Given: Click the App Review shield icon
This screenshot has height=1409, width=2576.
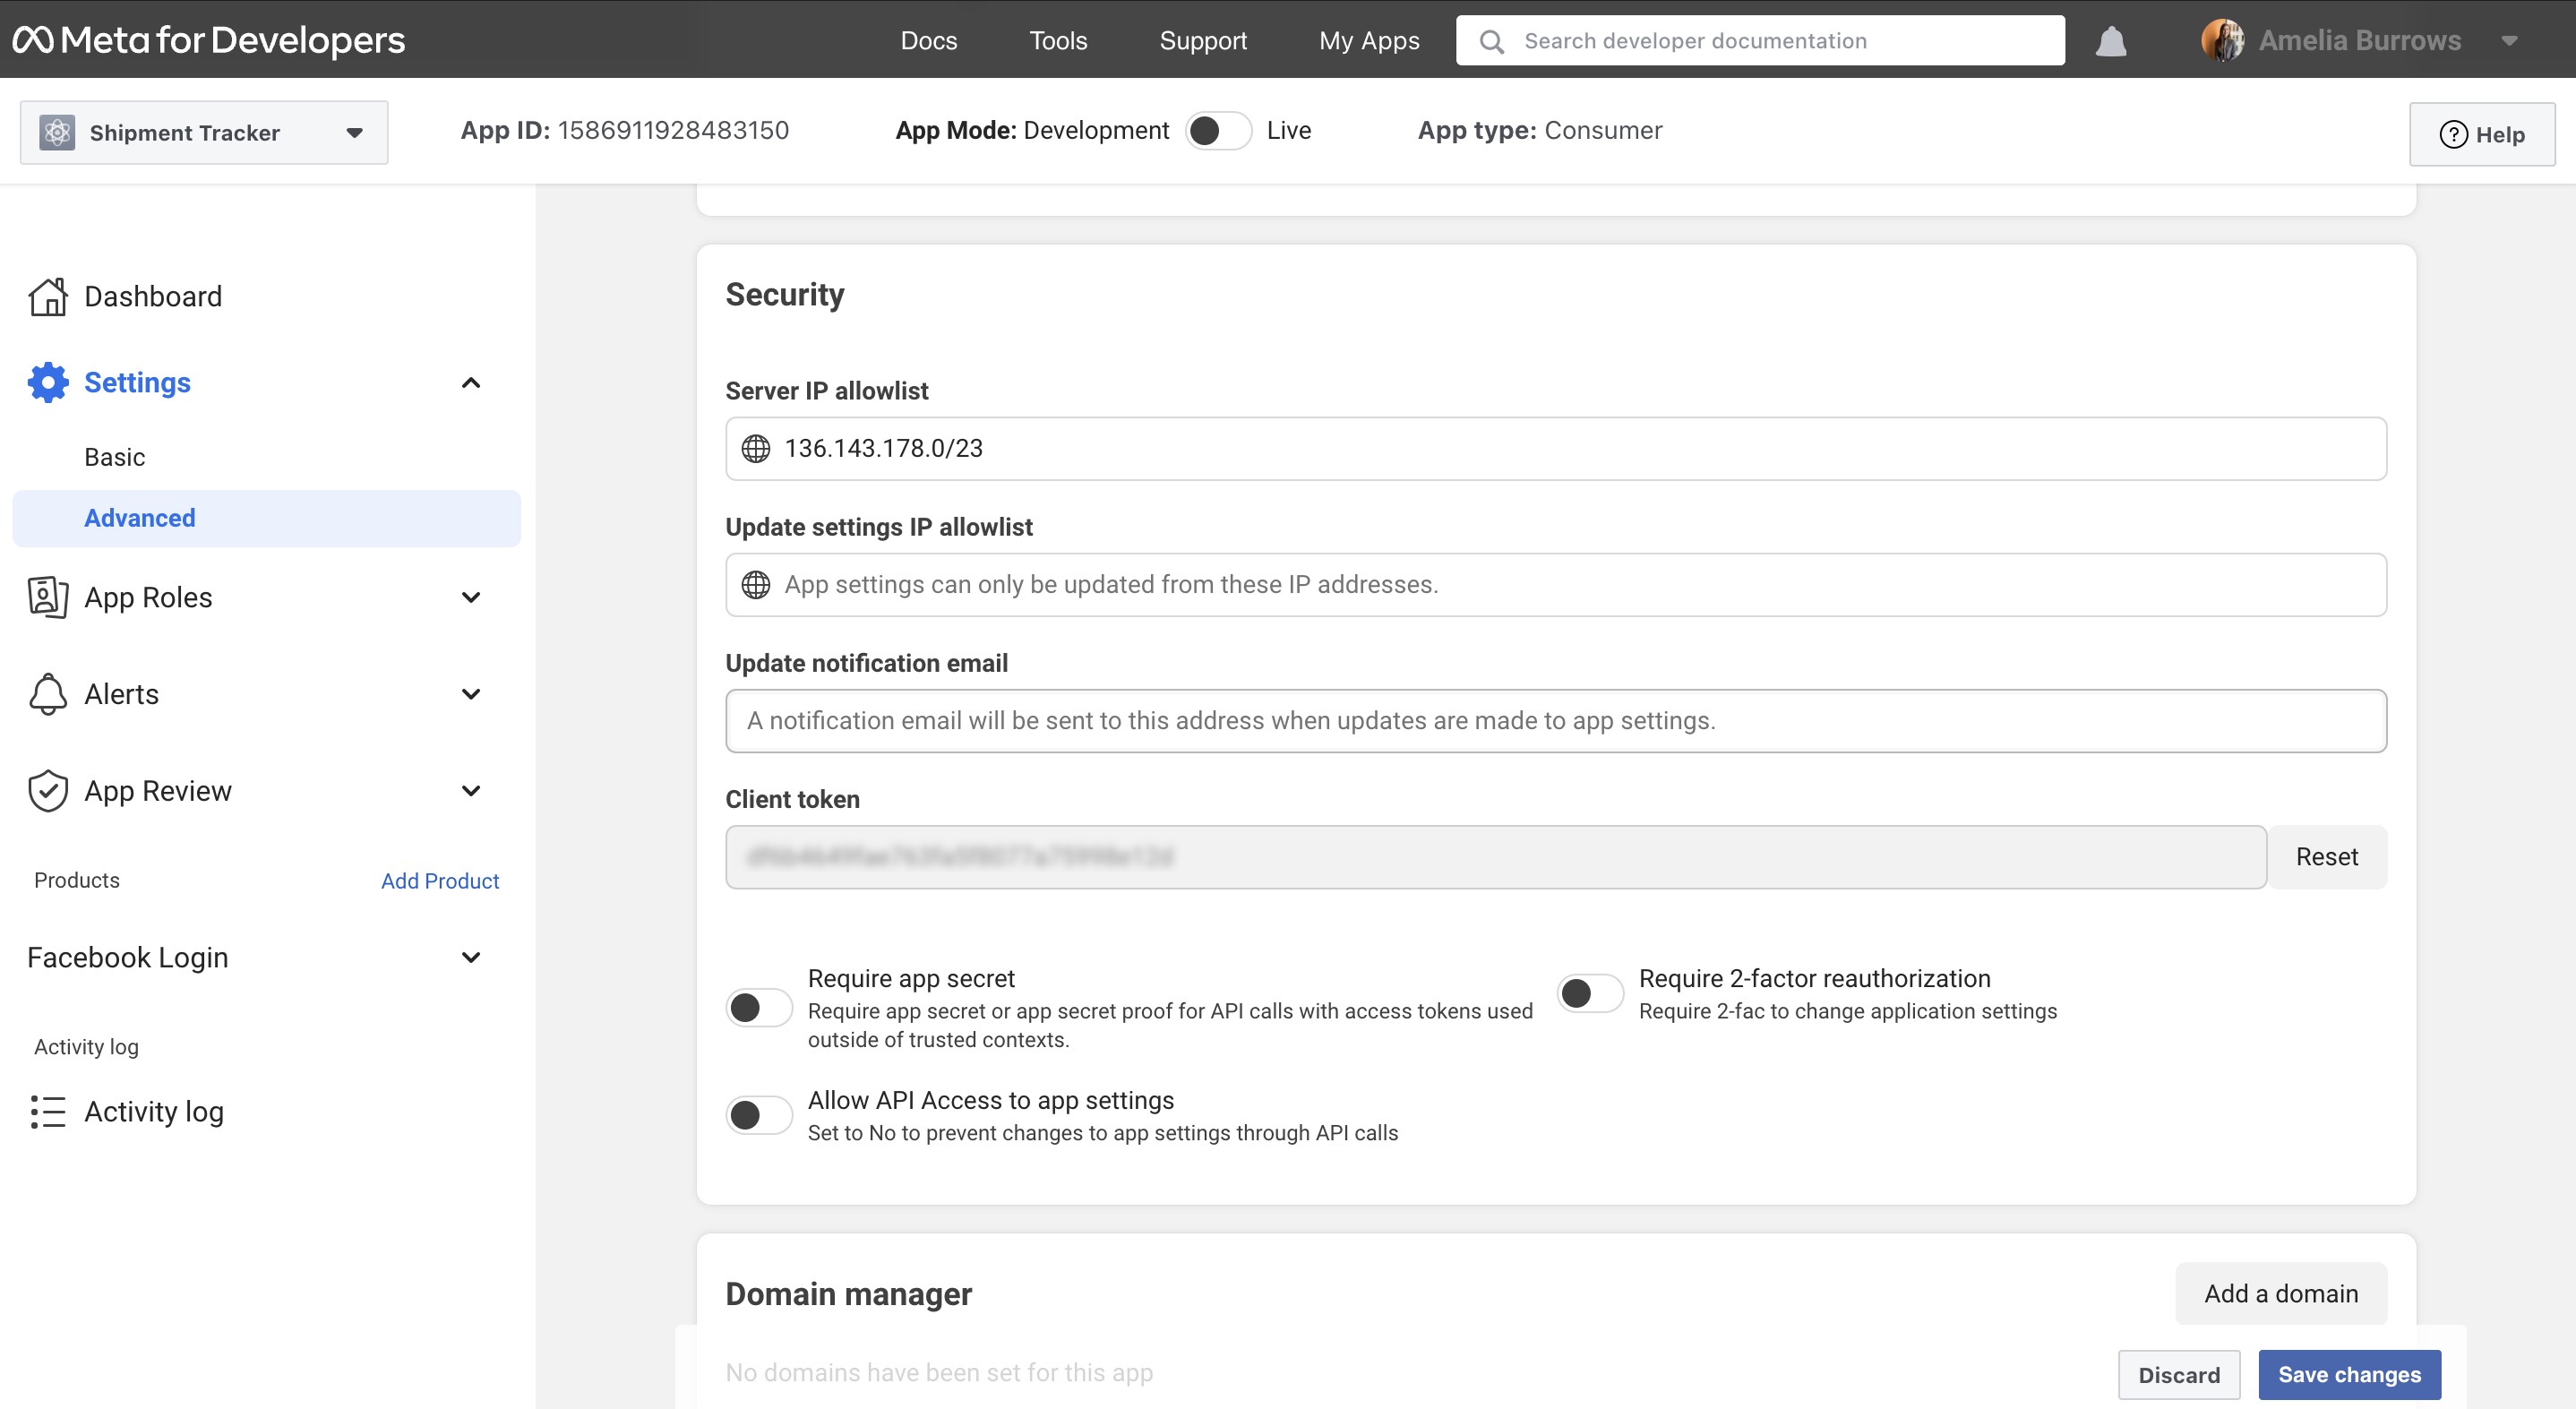Looking at the screenshot, I should (x=47, y=790).
